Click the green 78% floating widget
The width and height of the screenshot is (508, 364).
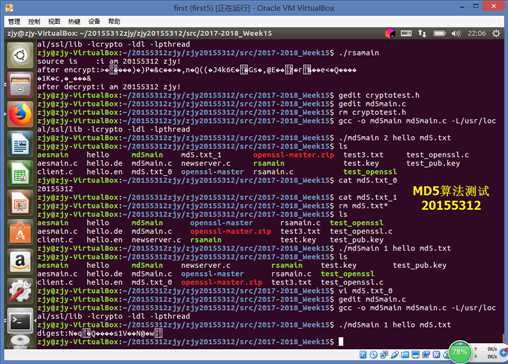[460, 351]
